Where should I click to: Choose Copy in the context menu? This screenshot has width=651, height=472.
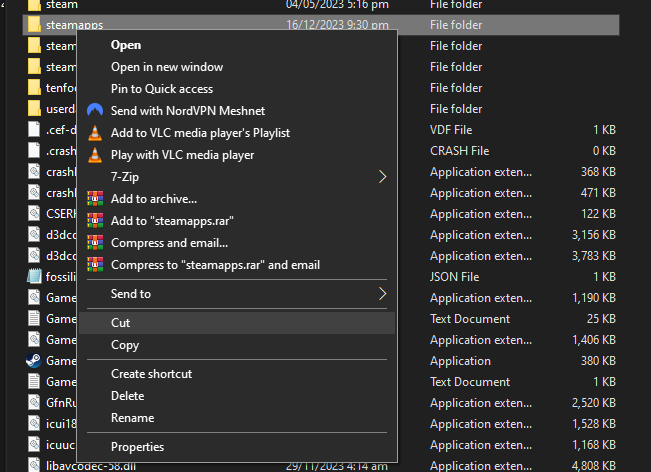tap(125, 345)
